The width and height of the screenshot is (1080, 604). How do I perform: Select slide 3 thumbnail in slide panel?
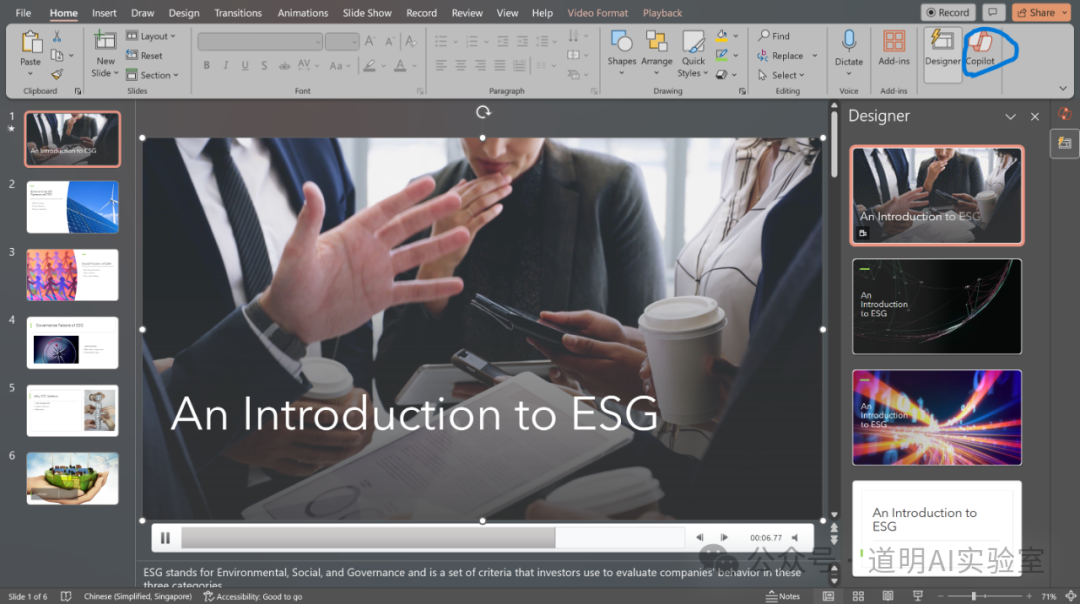coord(72,275)
